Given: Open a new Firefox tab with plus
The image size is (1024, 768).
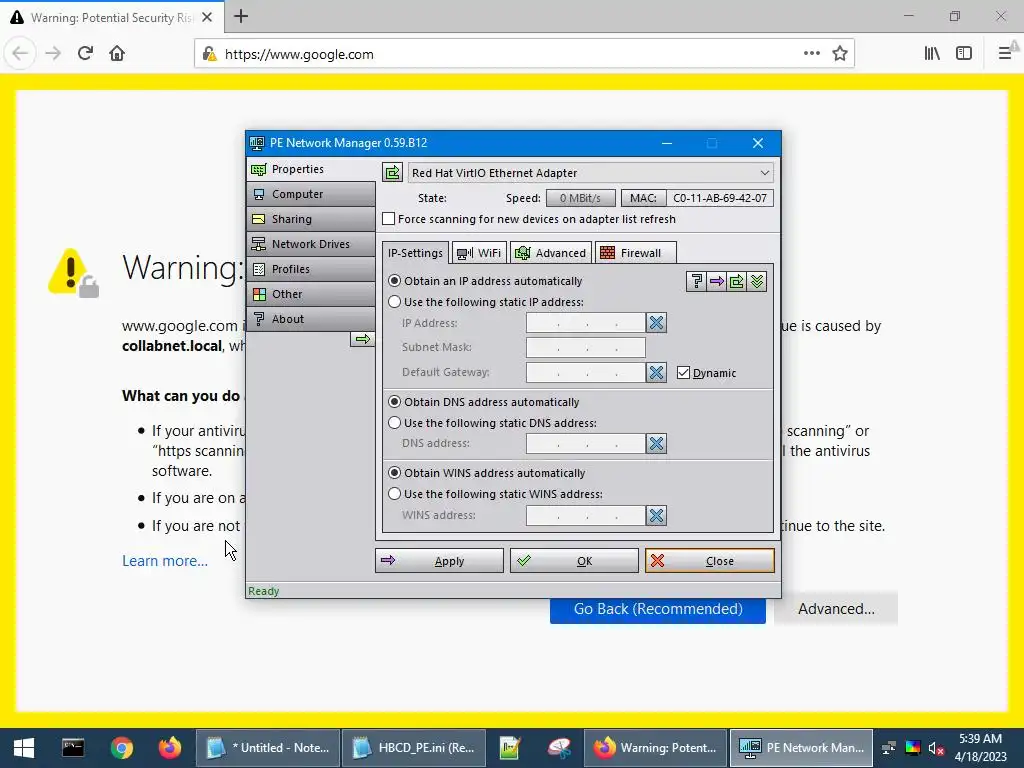Looking at the screenshot, I should 241,16.
